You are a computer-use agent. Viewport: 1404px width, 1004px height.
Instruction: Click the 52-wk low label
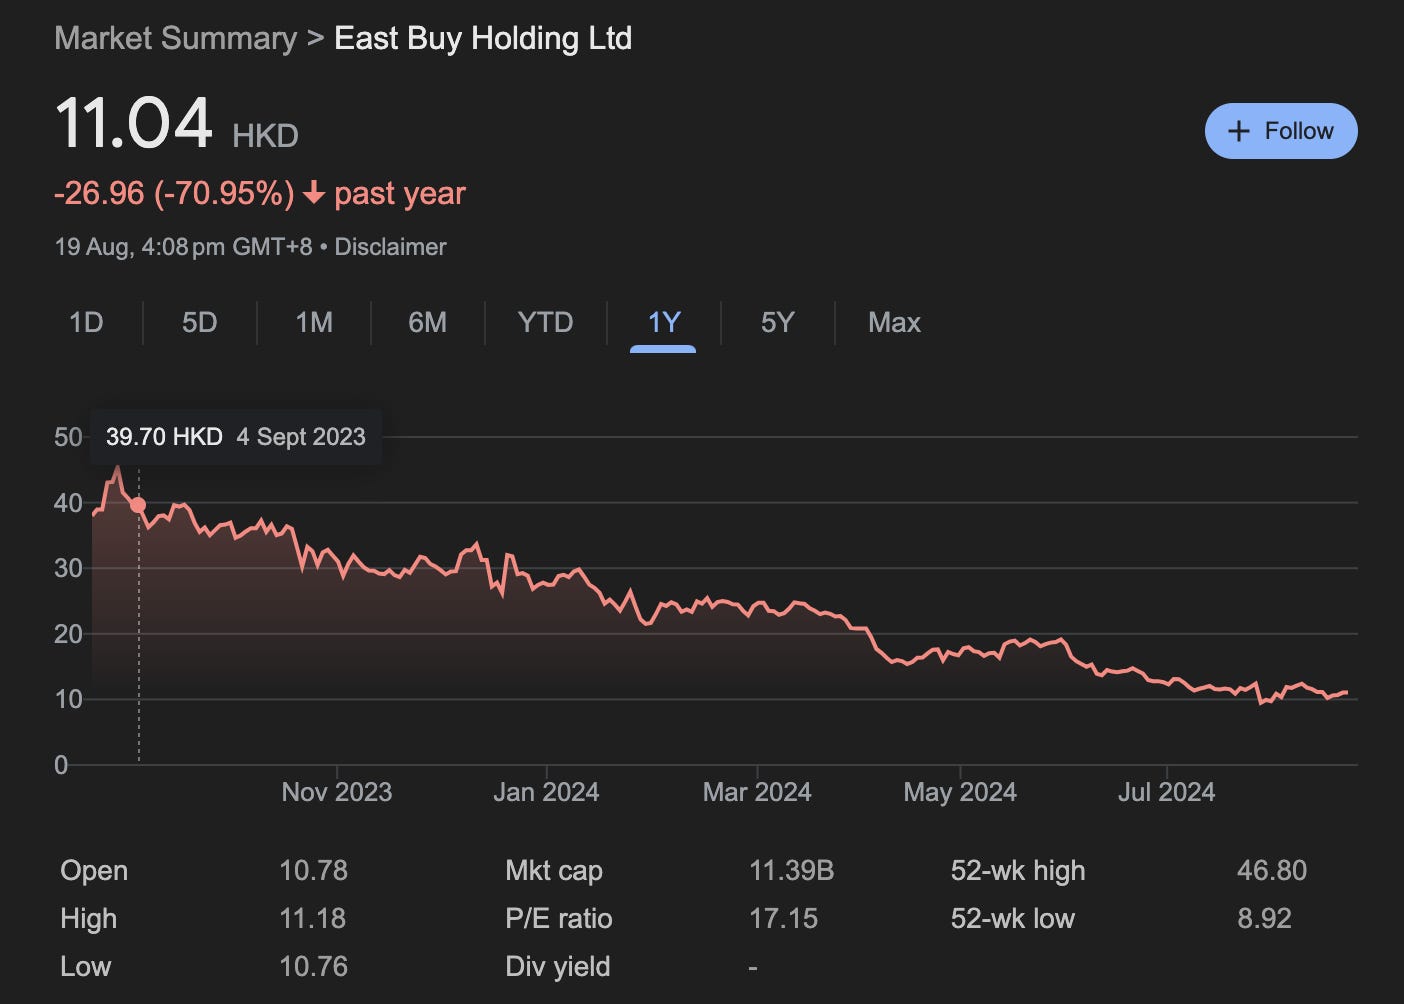pos(1012,918)
